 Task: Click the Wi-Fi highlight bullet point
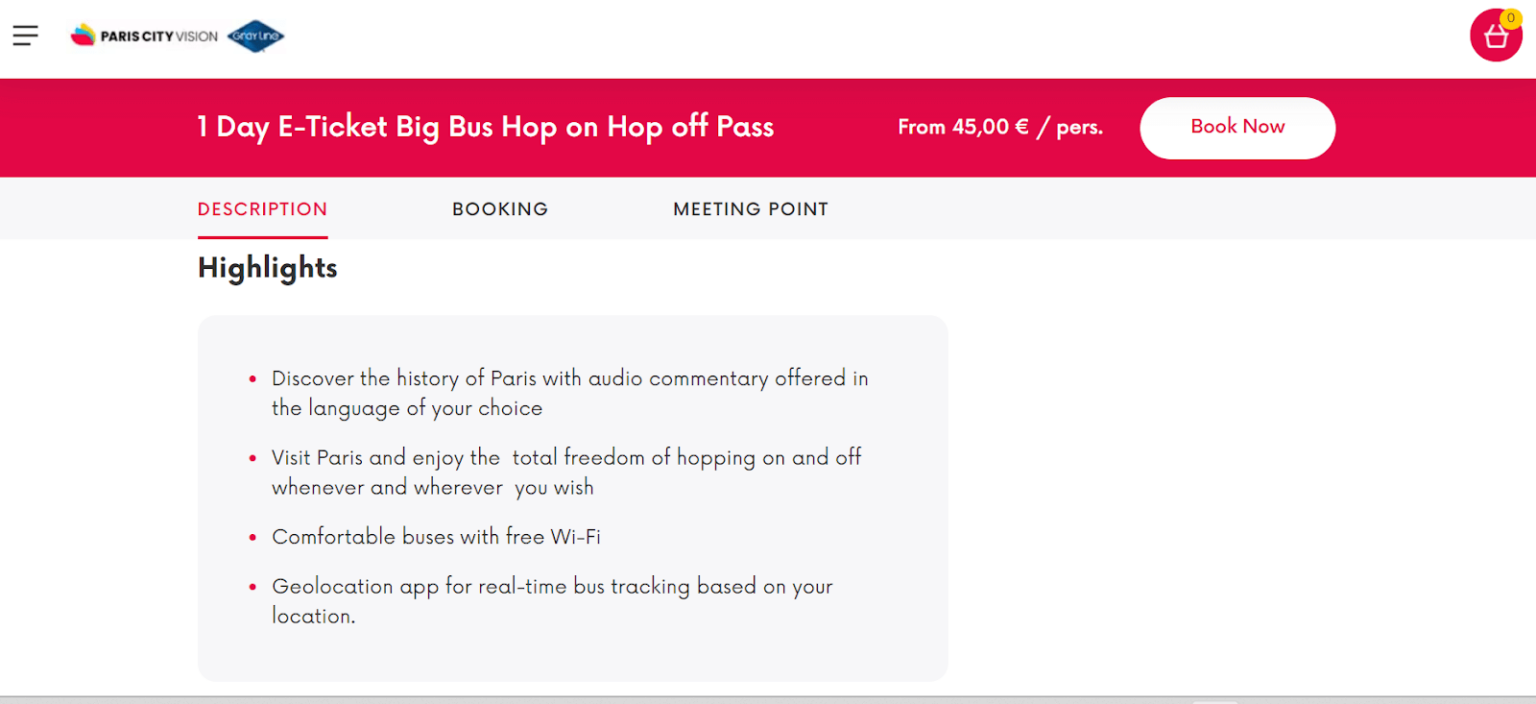[x=436, y=537]
